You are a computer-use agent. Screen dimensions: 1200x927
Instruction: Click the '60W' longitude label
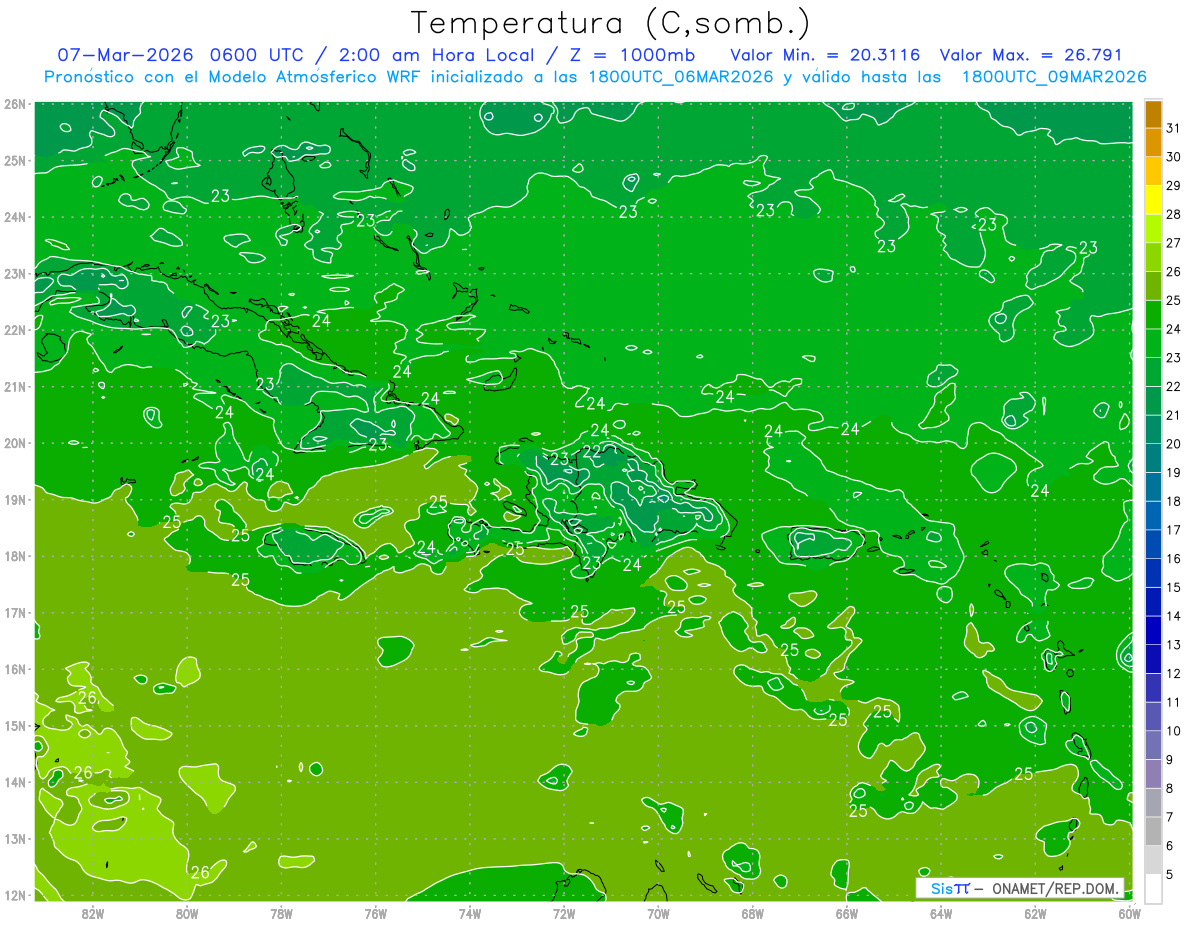(1130, 913)
